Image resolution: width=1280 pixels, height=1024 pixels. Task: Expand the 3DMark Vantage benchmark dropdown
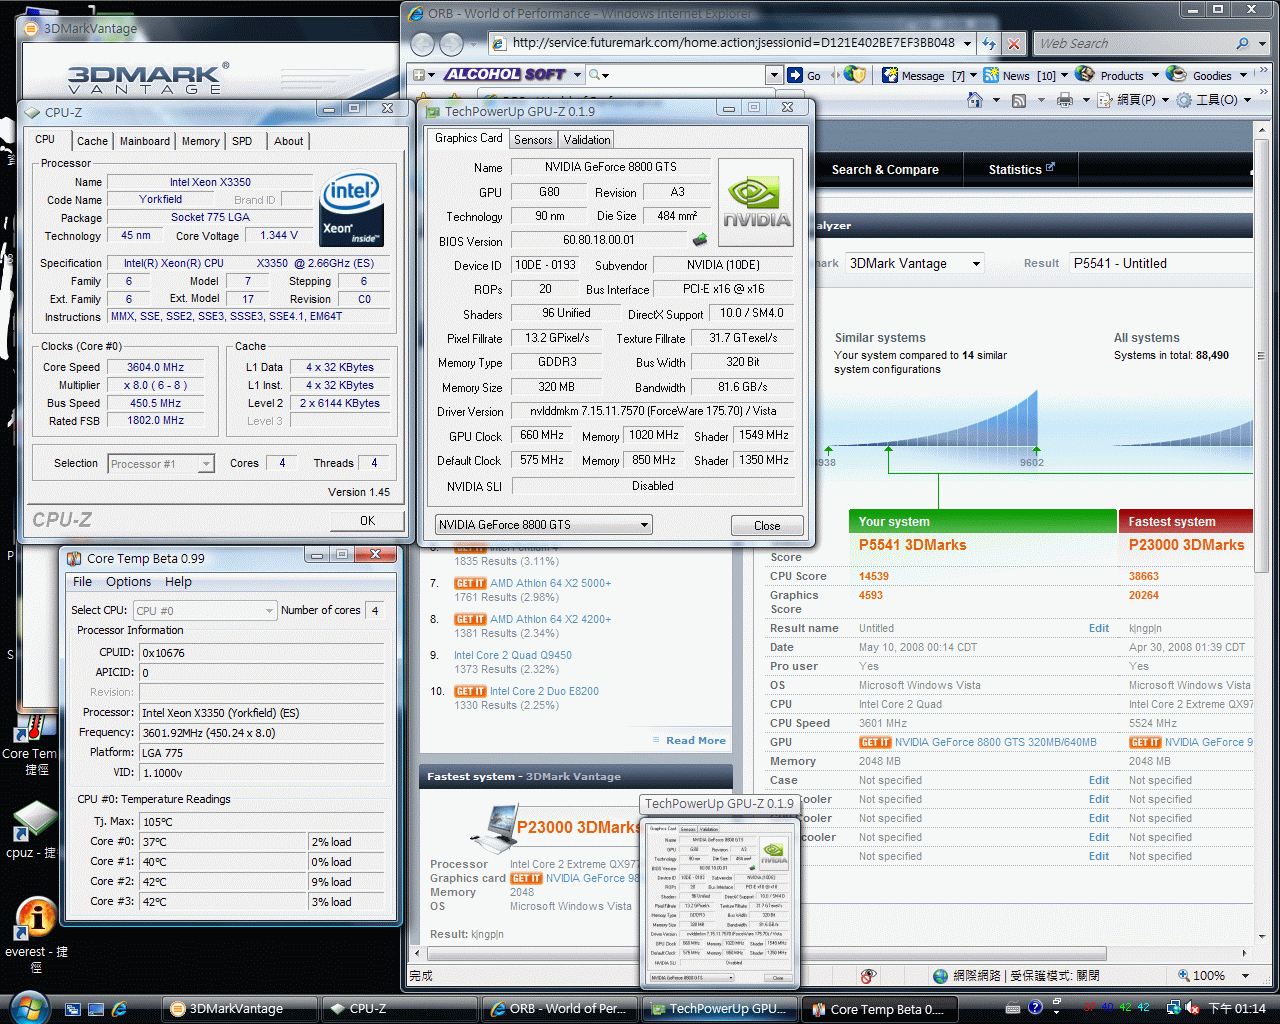pos(976,263)
